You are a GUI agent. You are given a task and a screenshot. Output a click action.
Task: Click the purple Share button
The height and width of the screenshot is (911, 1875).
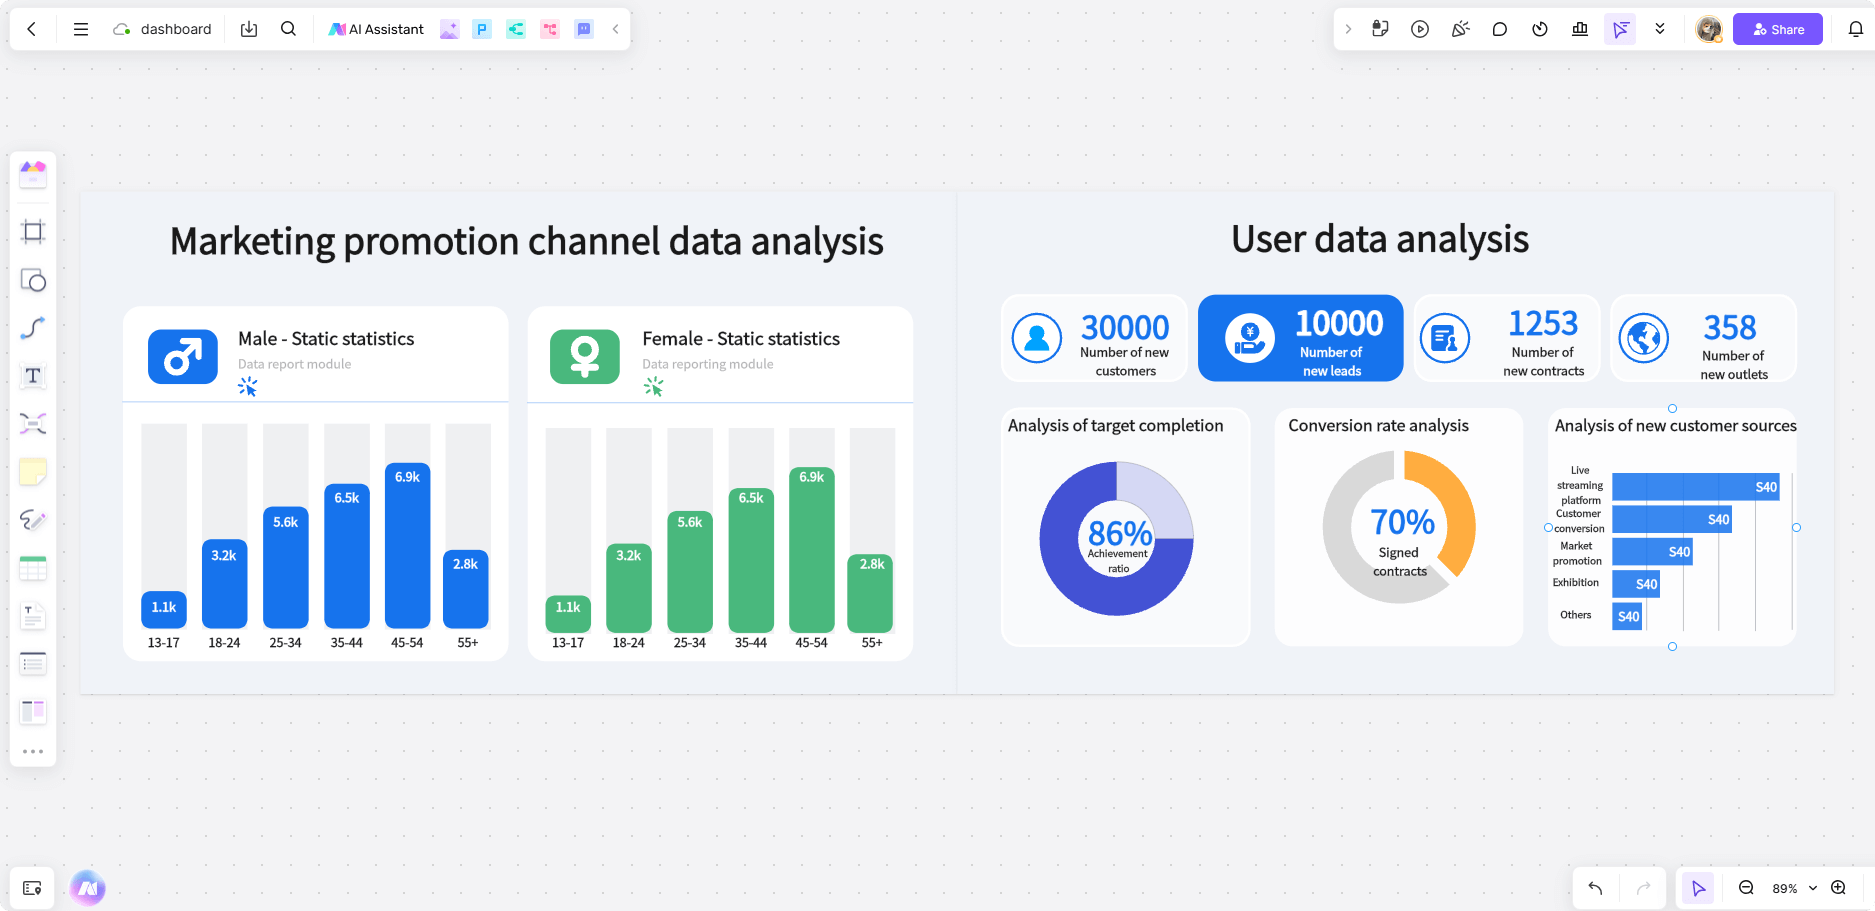pos(1777,29)
